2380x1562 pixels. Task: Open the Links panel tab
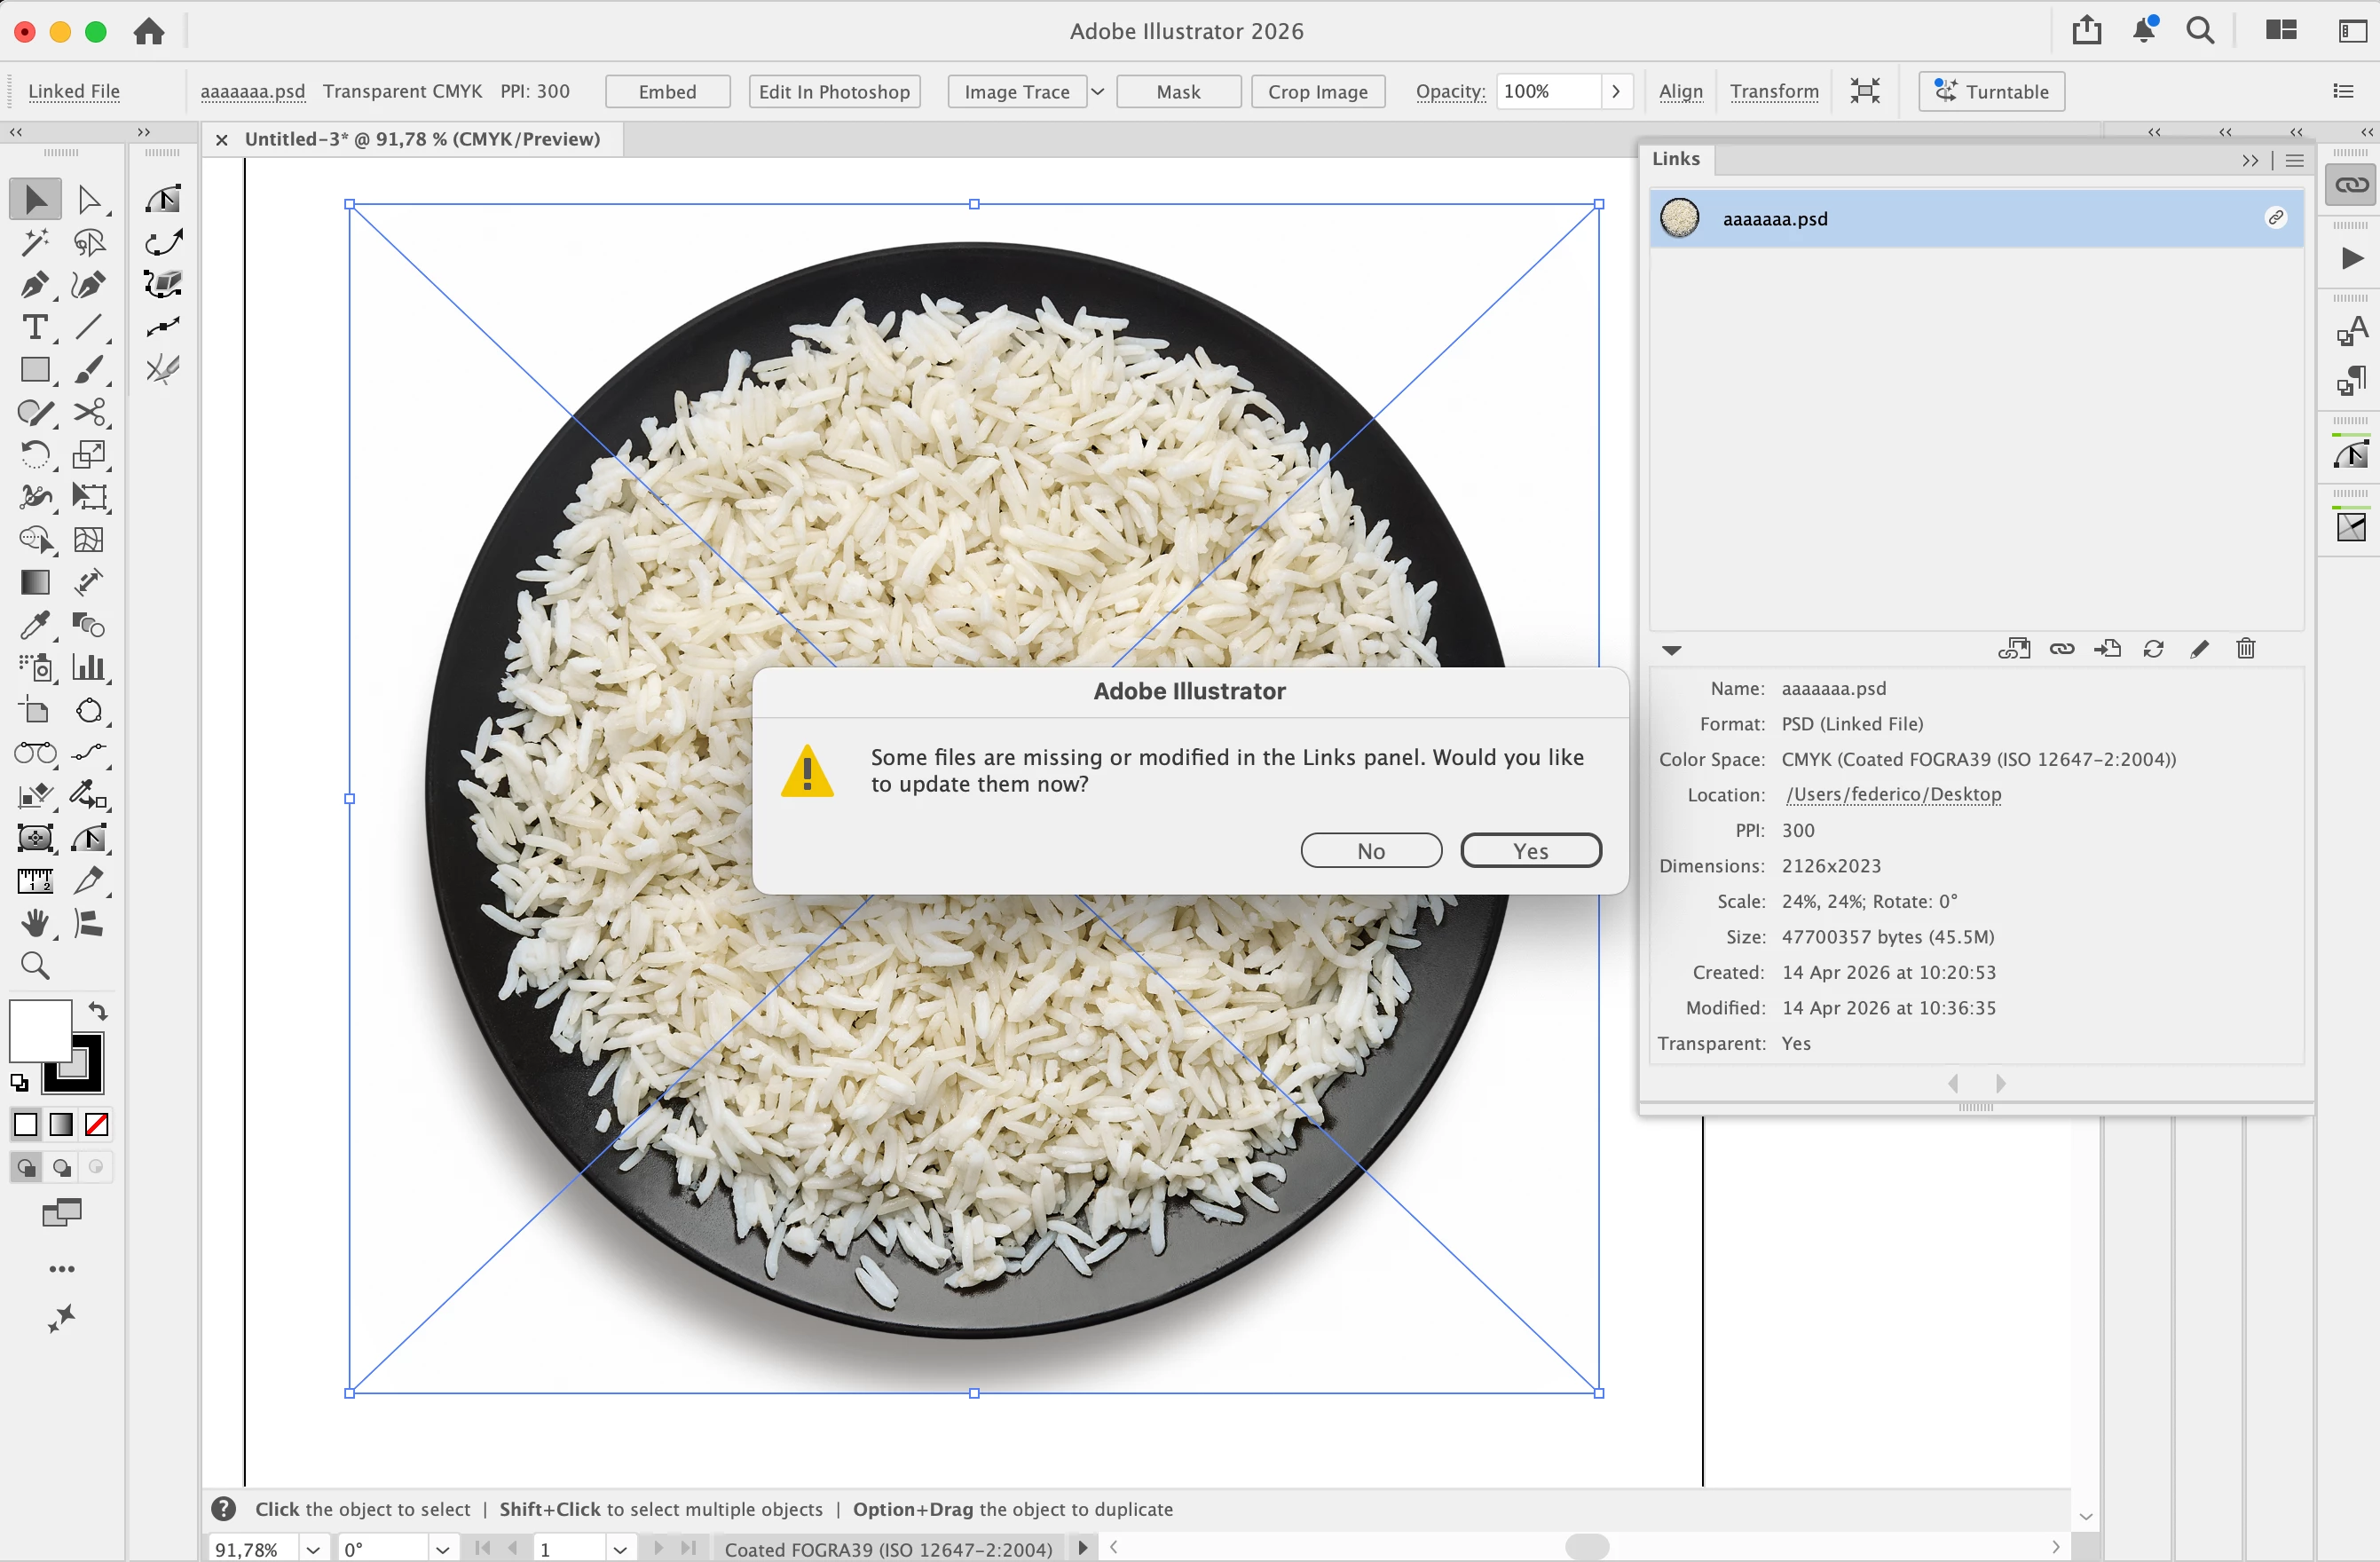[1676, 159]
